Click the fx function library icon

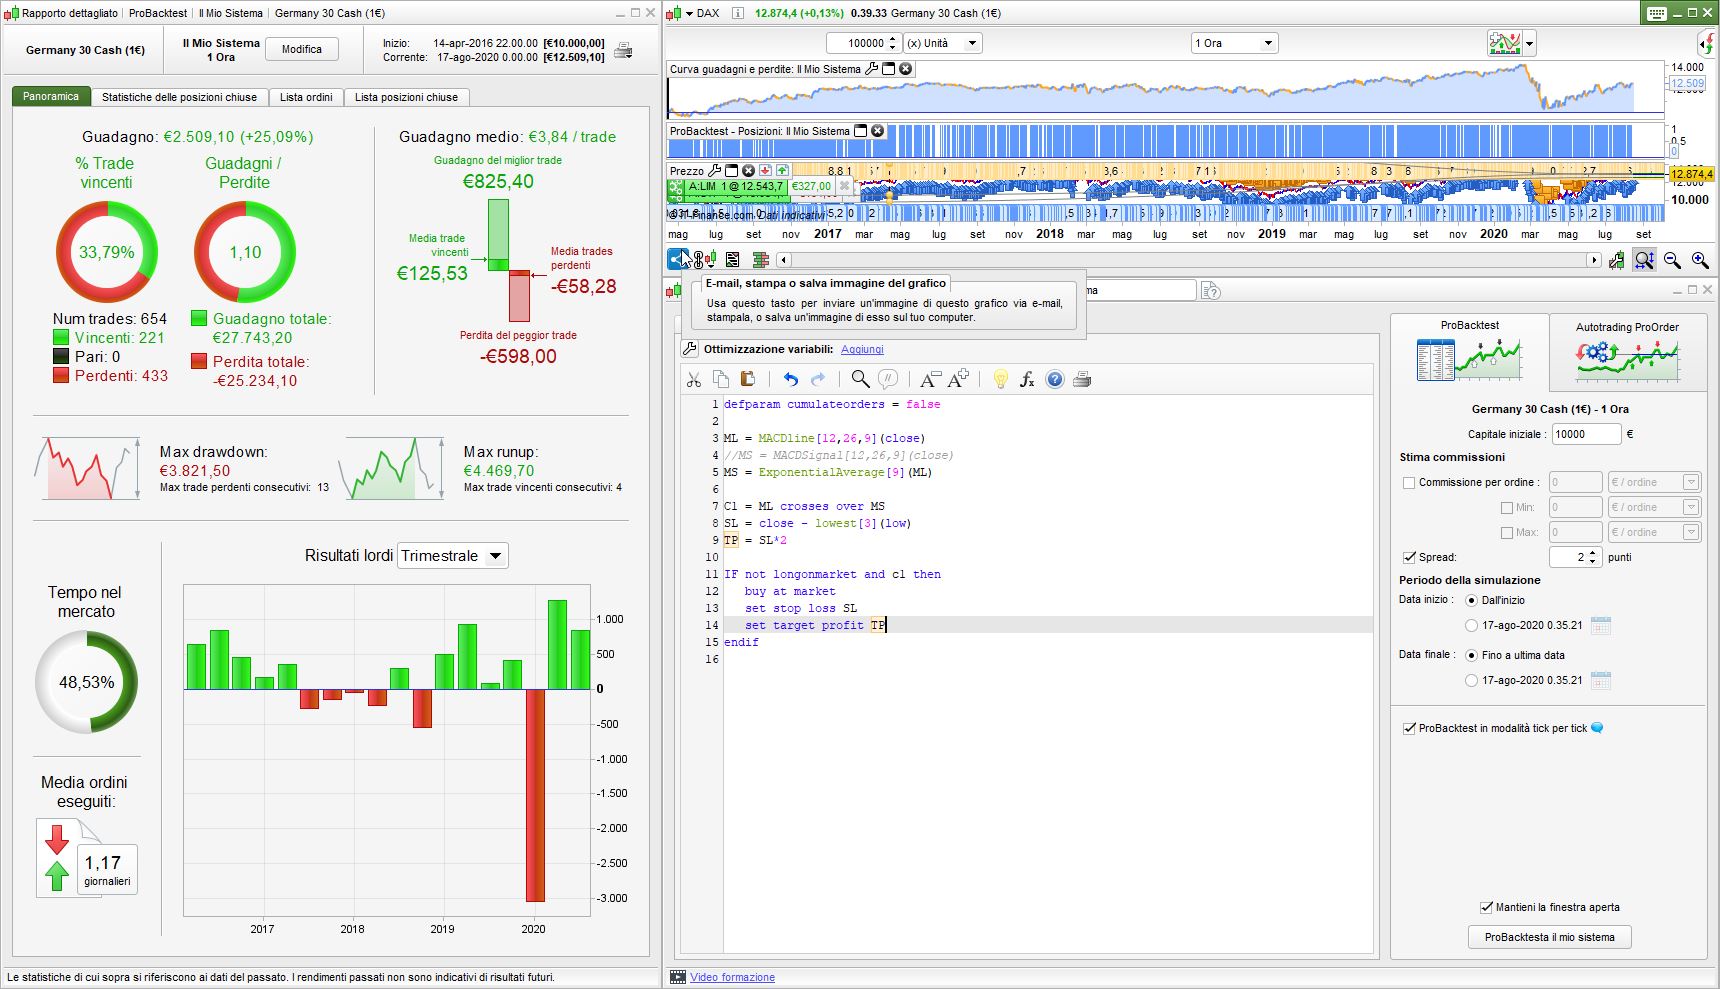click(x=1027, y=379)
